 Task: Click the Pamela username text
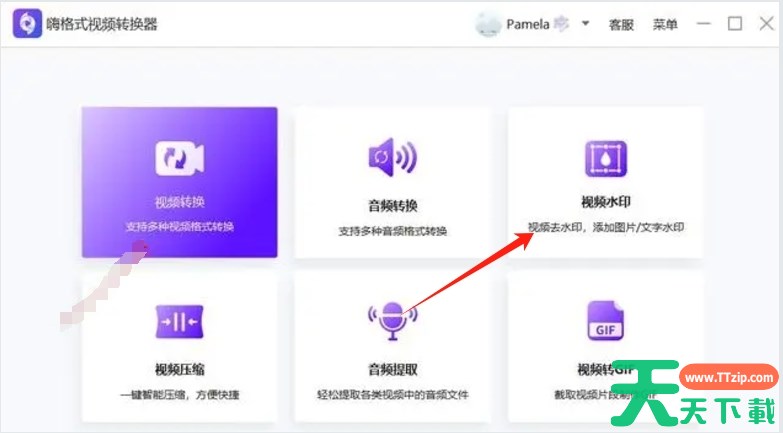tap(528, 24)
